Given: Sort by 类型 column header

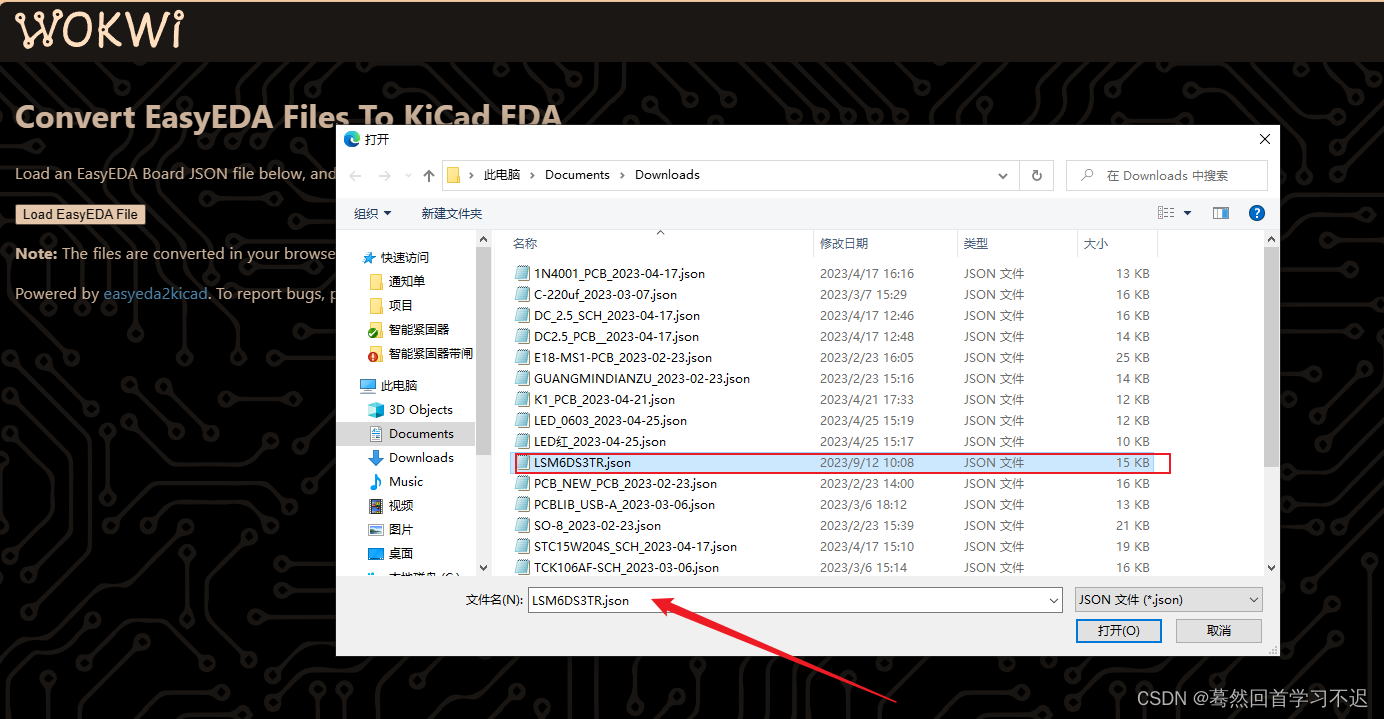Looking at the screenshot, I should (x=976, y=244).
